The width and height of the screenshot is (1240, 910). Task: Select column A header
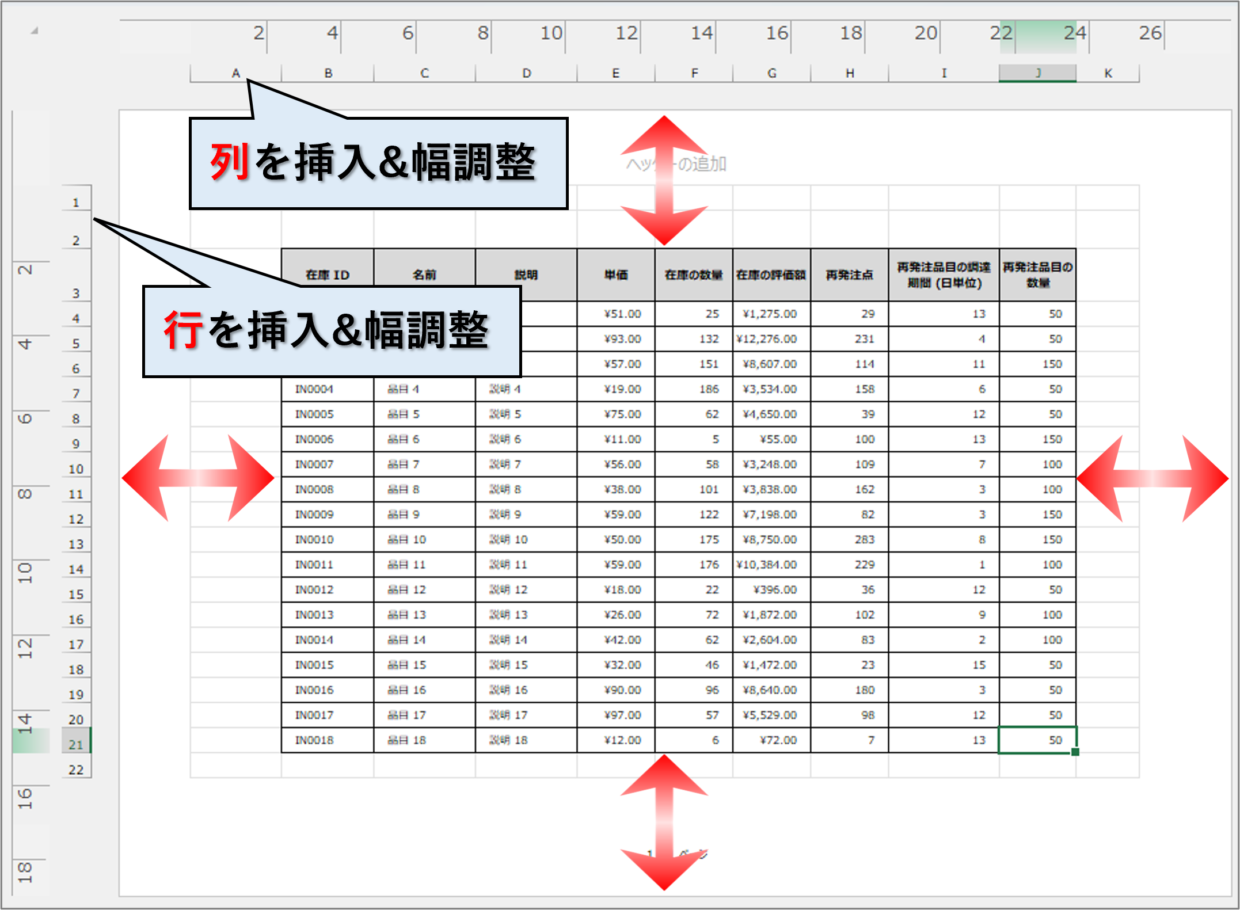pos(236,73)
